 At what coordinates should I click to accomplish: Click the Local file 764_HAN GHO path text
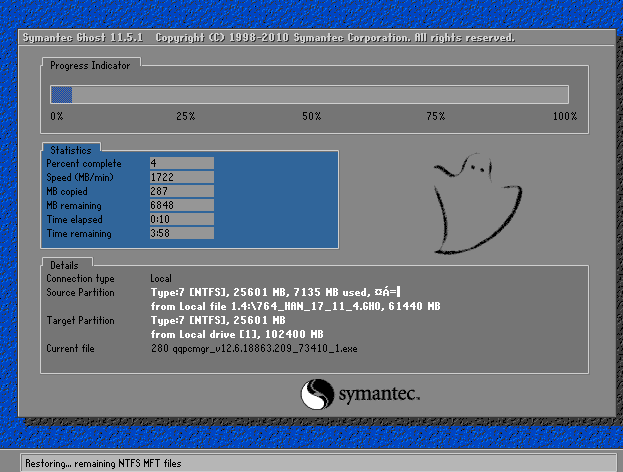coord(296,306)
